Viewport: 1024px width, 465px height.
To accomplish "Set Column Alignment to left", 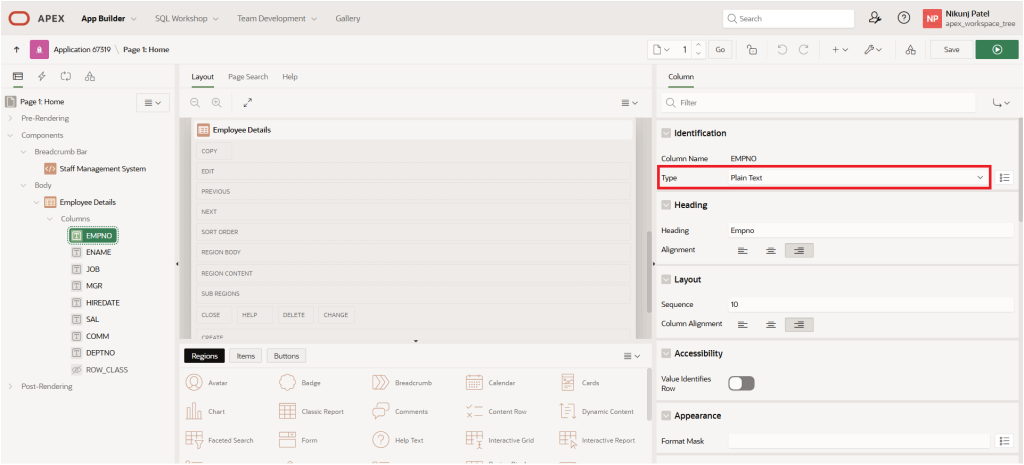I will point(742,324).
